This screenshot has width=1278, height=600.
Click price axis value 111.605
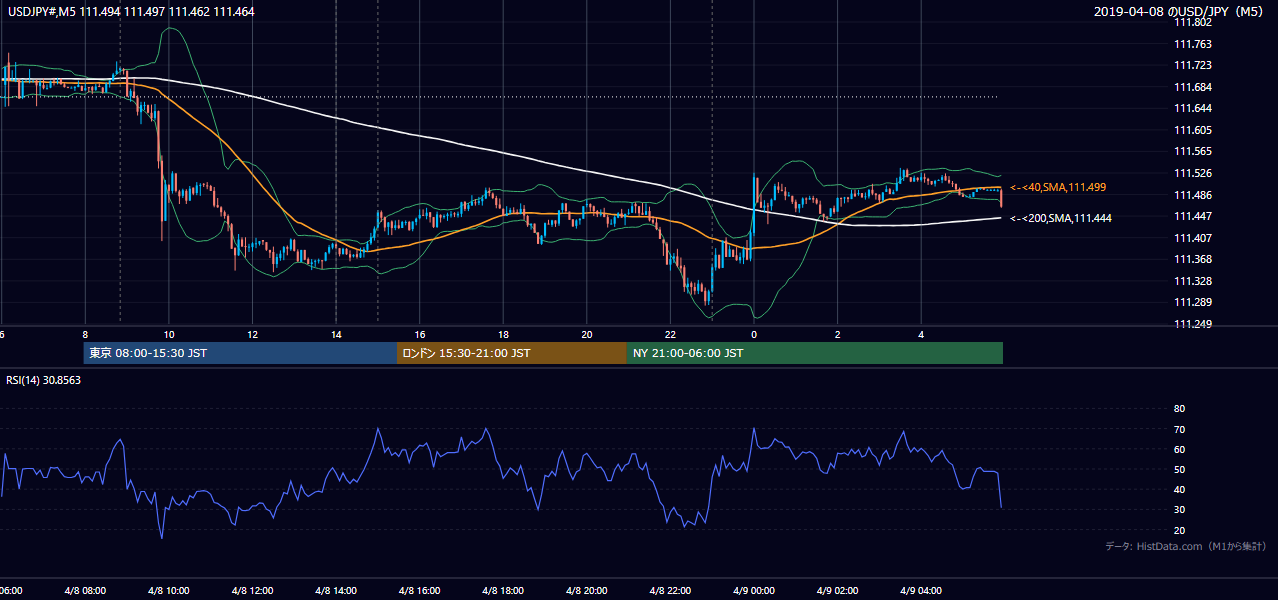click(1192, 130)
